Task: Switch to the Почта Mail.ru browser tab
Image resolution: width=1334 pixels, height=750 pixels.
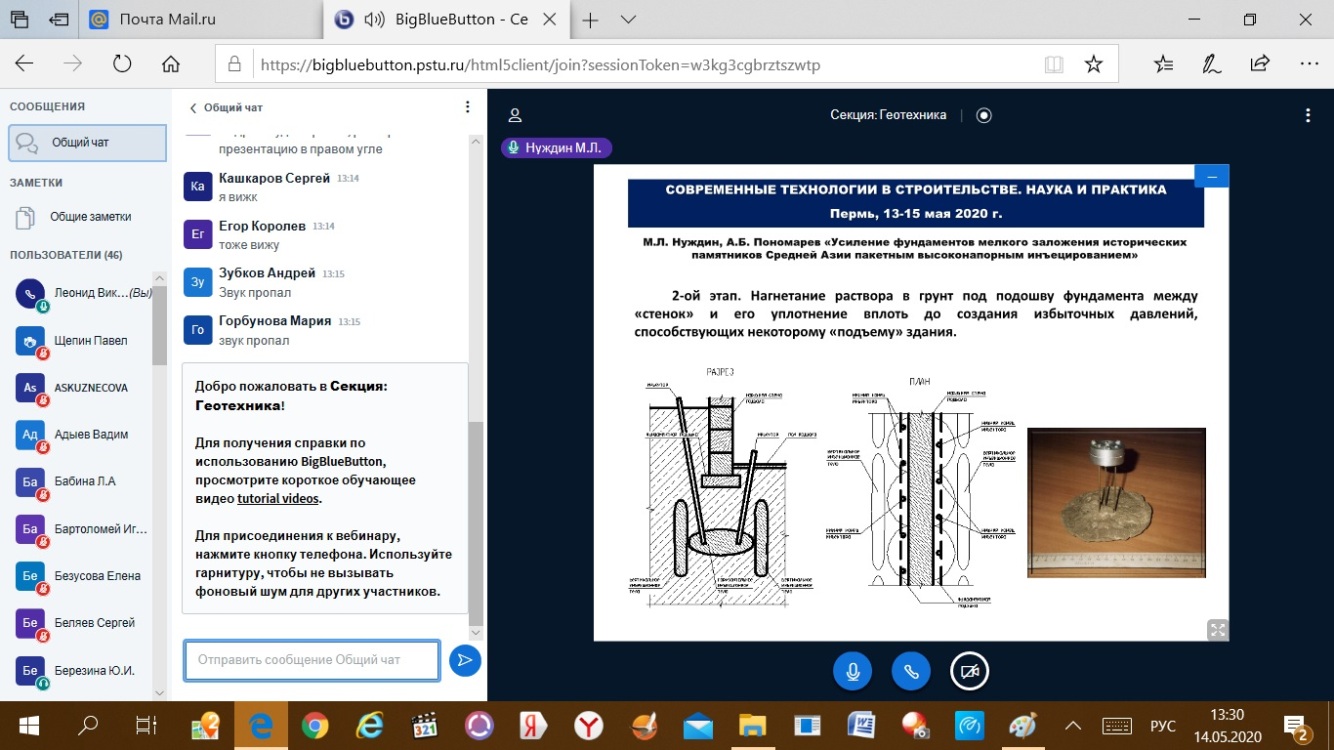Action: coord(199,19)
